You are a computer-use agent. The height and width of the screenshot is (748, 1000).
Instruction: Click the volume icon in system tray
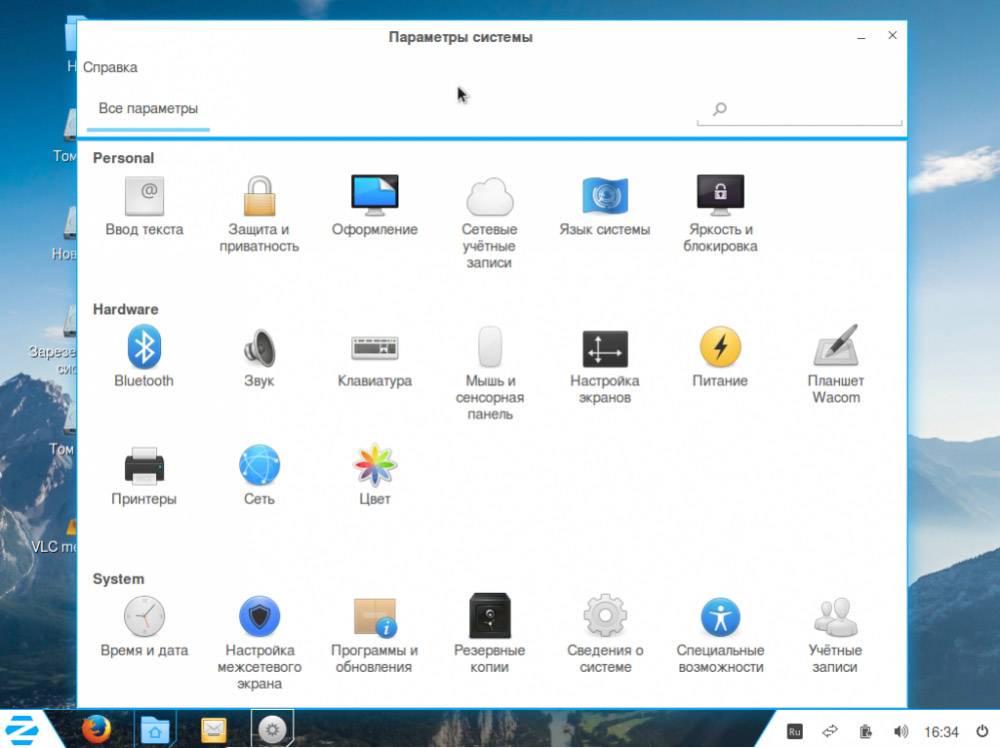[900, 732]
